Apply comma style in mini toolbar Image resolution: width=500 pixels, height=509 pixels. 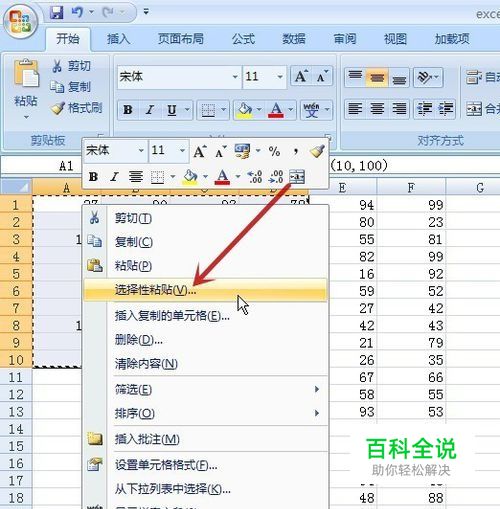tap(295, 151)
